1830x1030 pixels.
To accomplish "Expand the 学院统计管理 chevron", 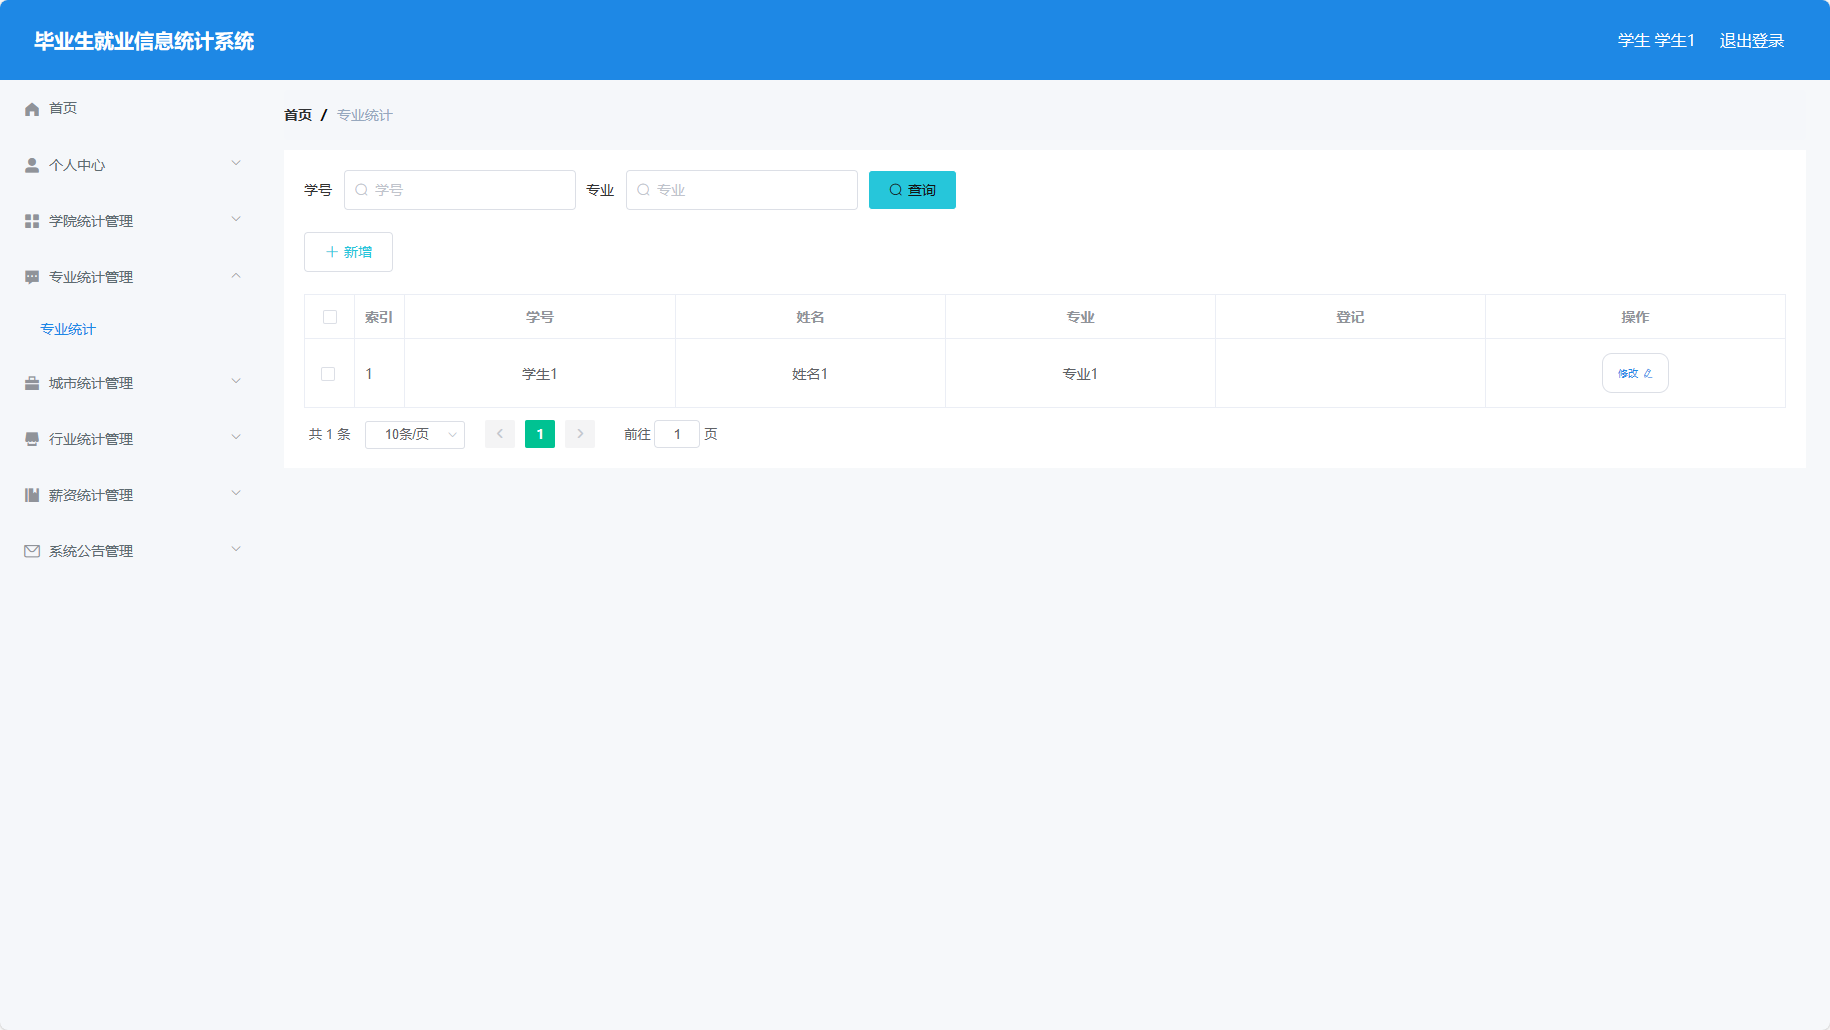I will 236,219.
